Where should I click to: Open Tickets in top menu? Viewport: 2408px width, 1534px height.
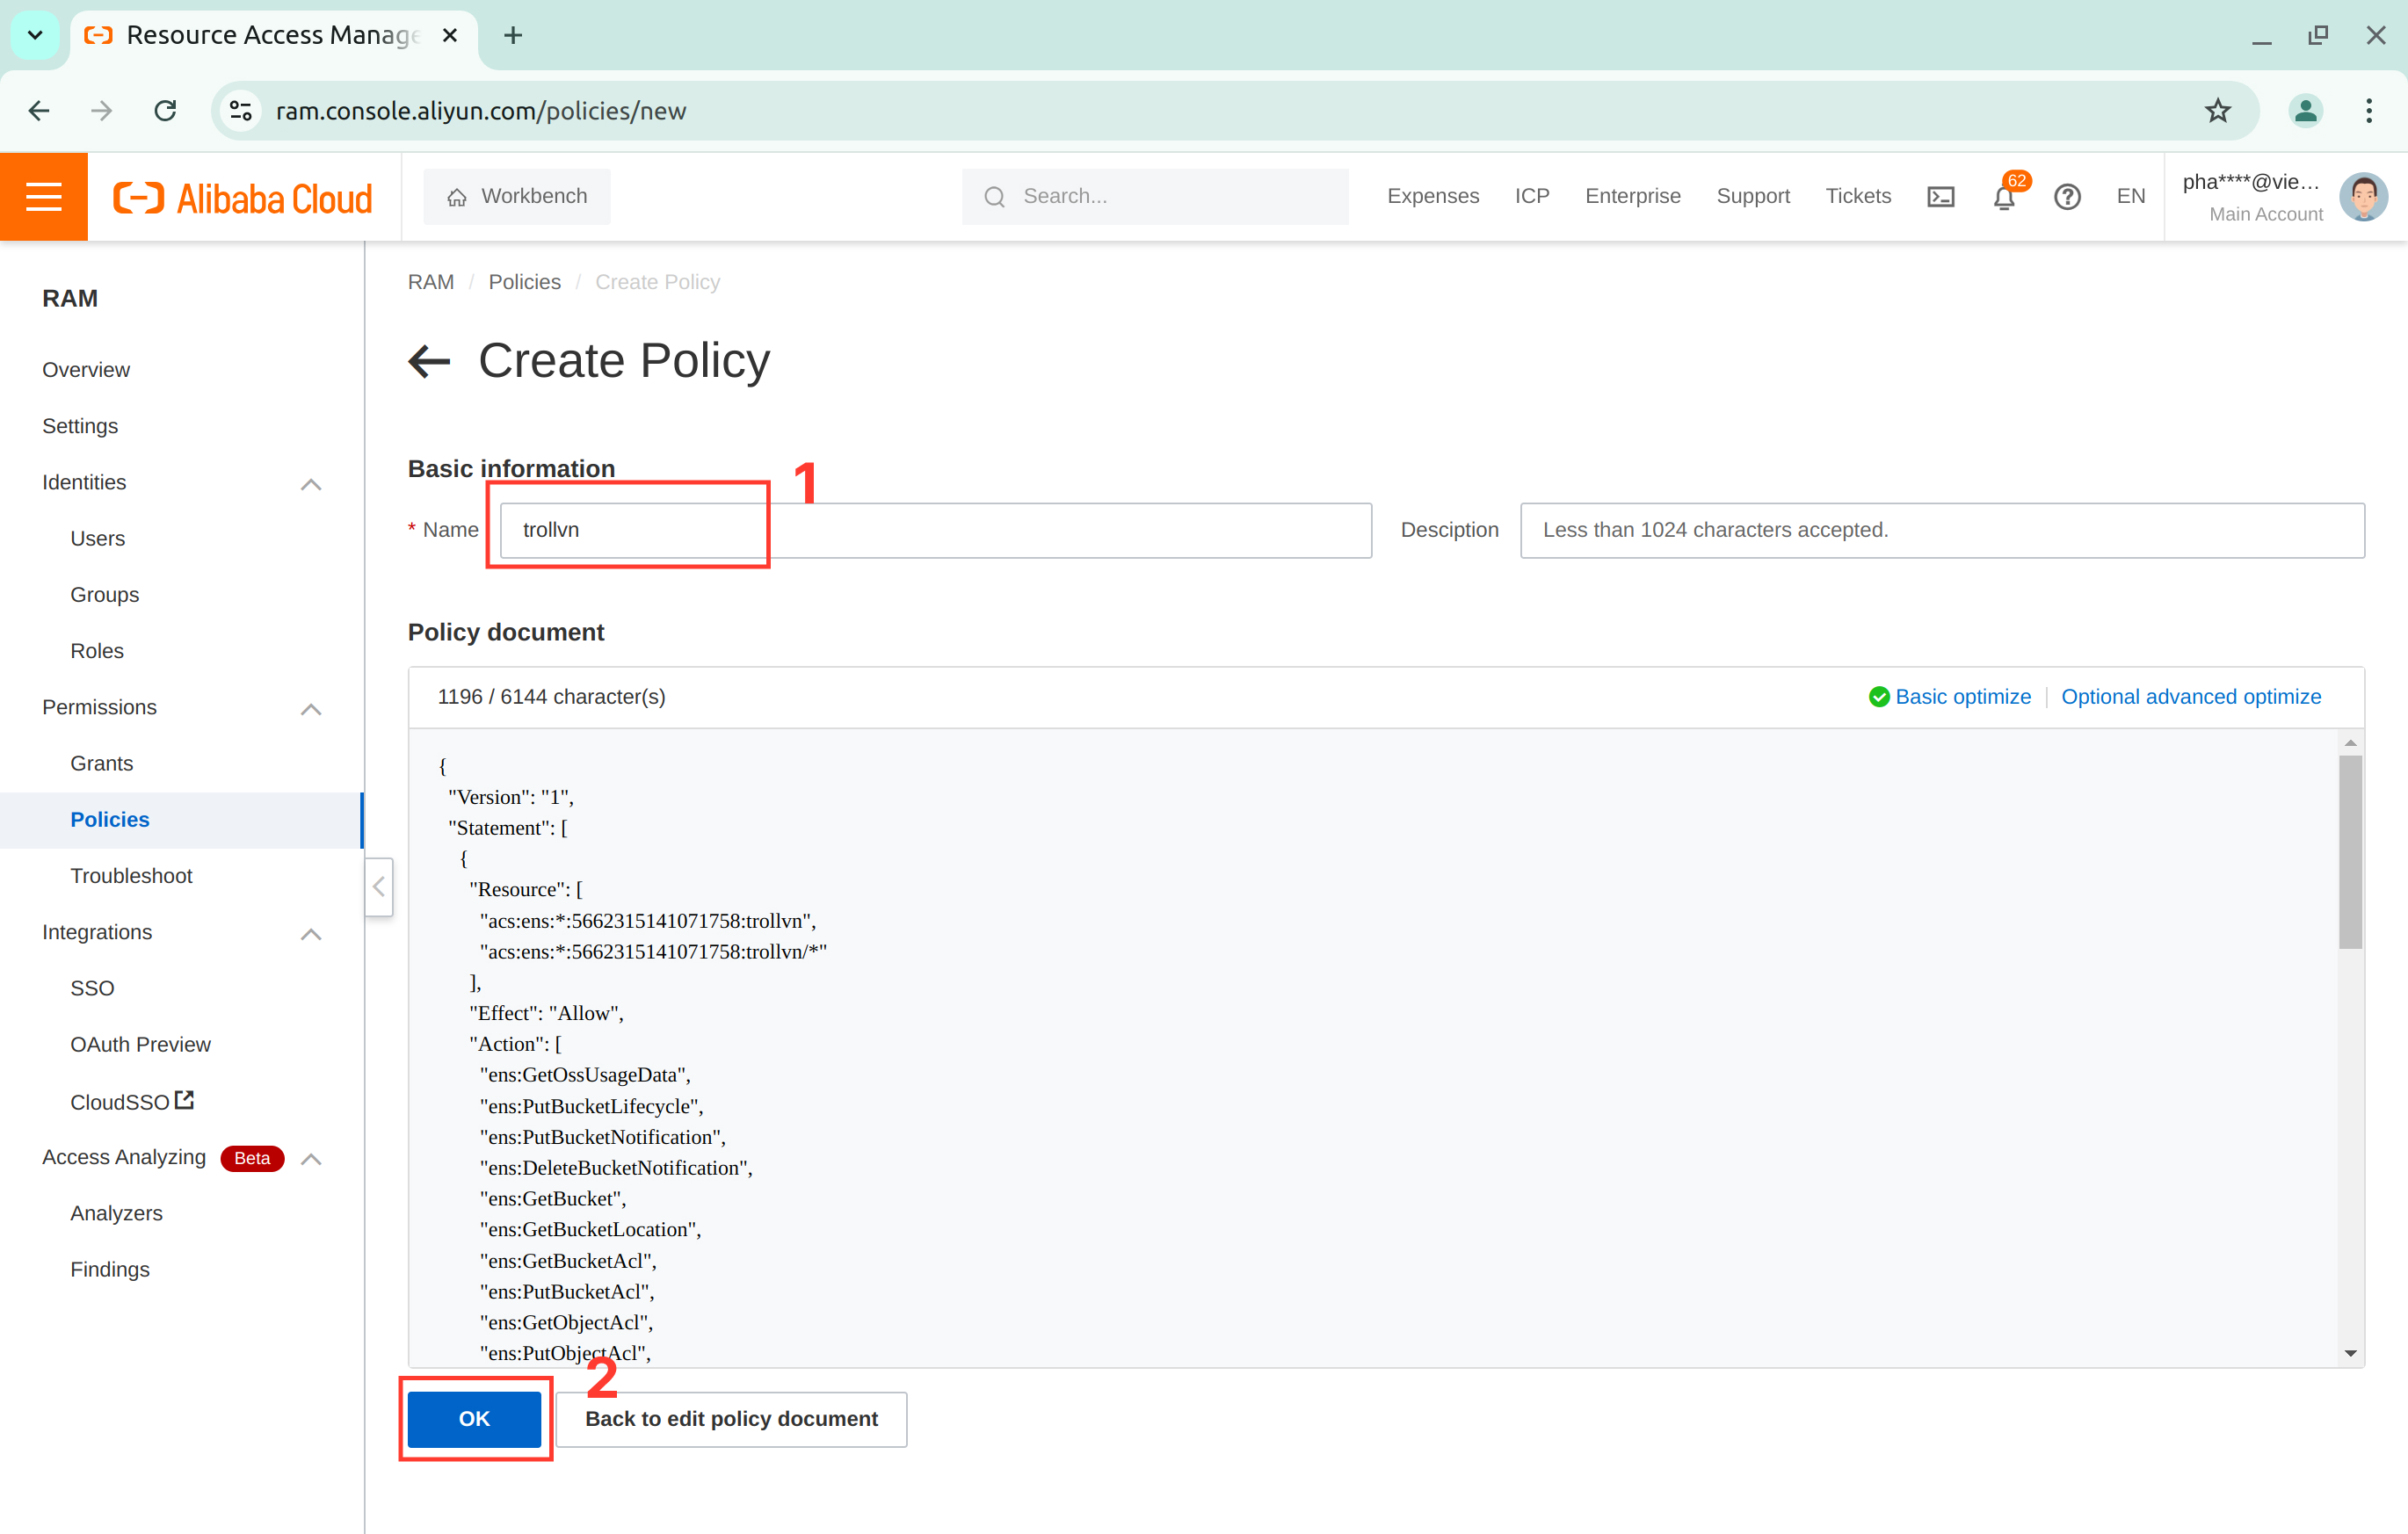pos(1857,196)
